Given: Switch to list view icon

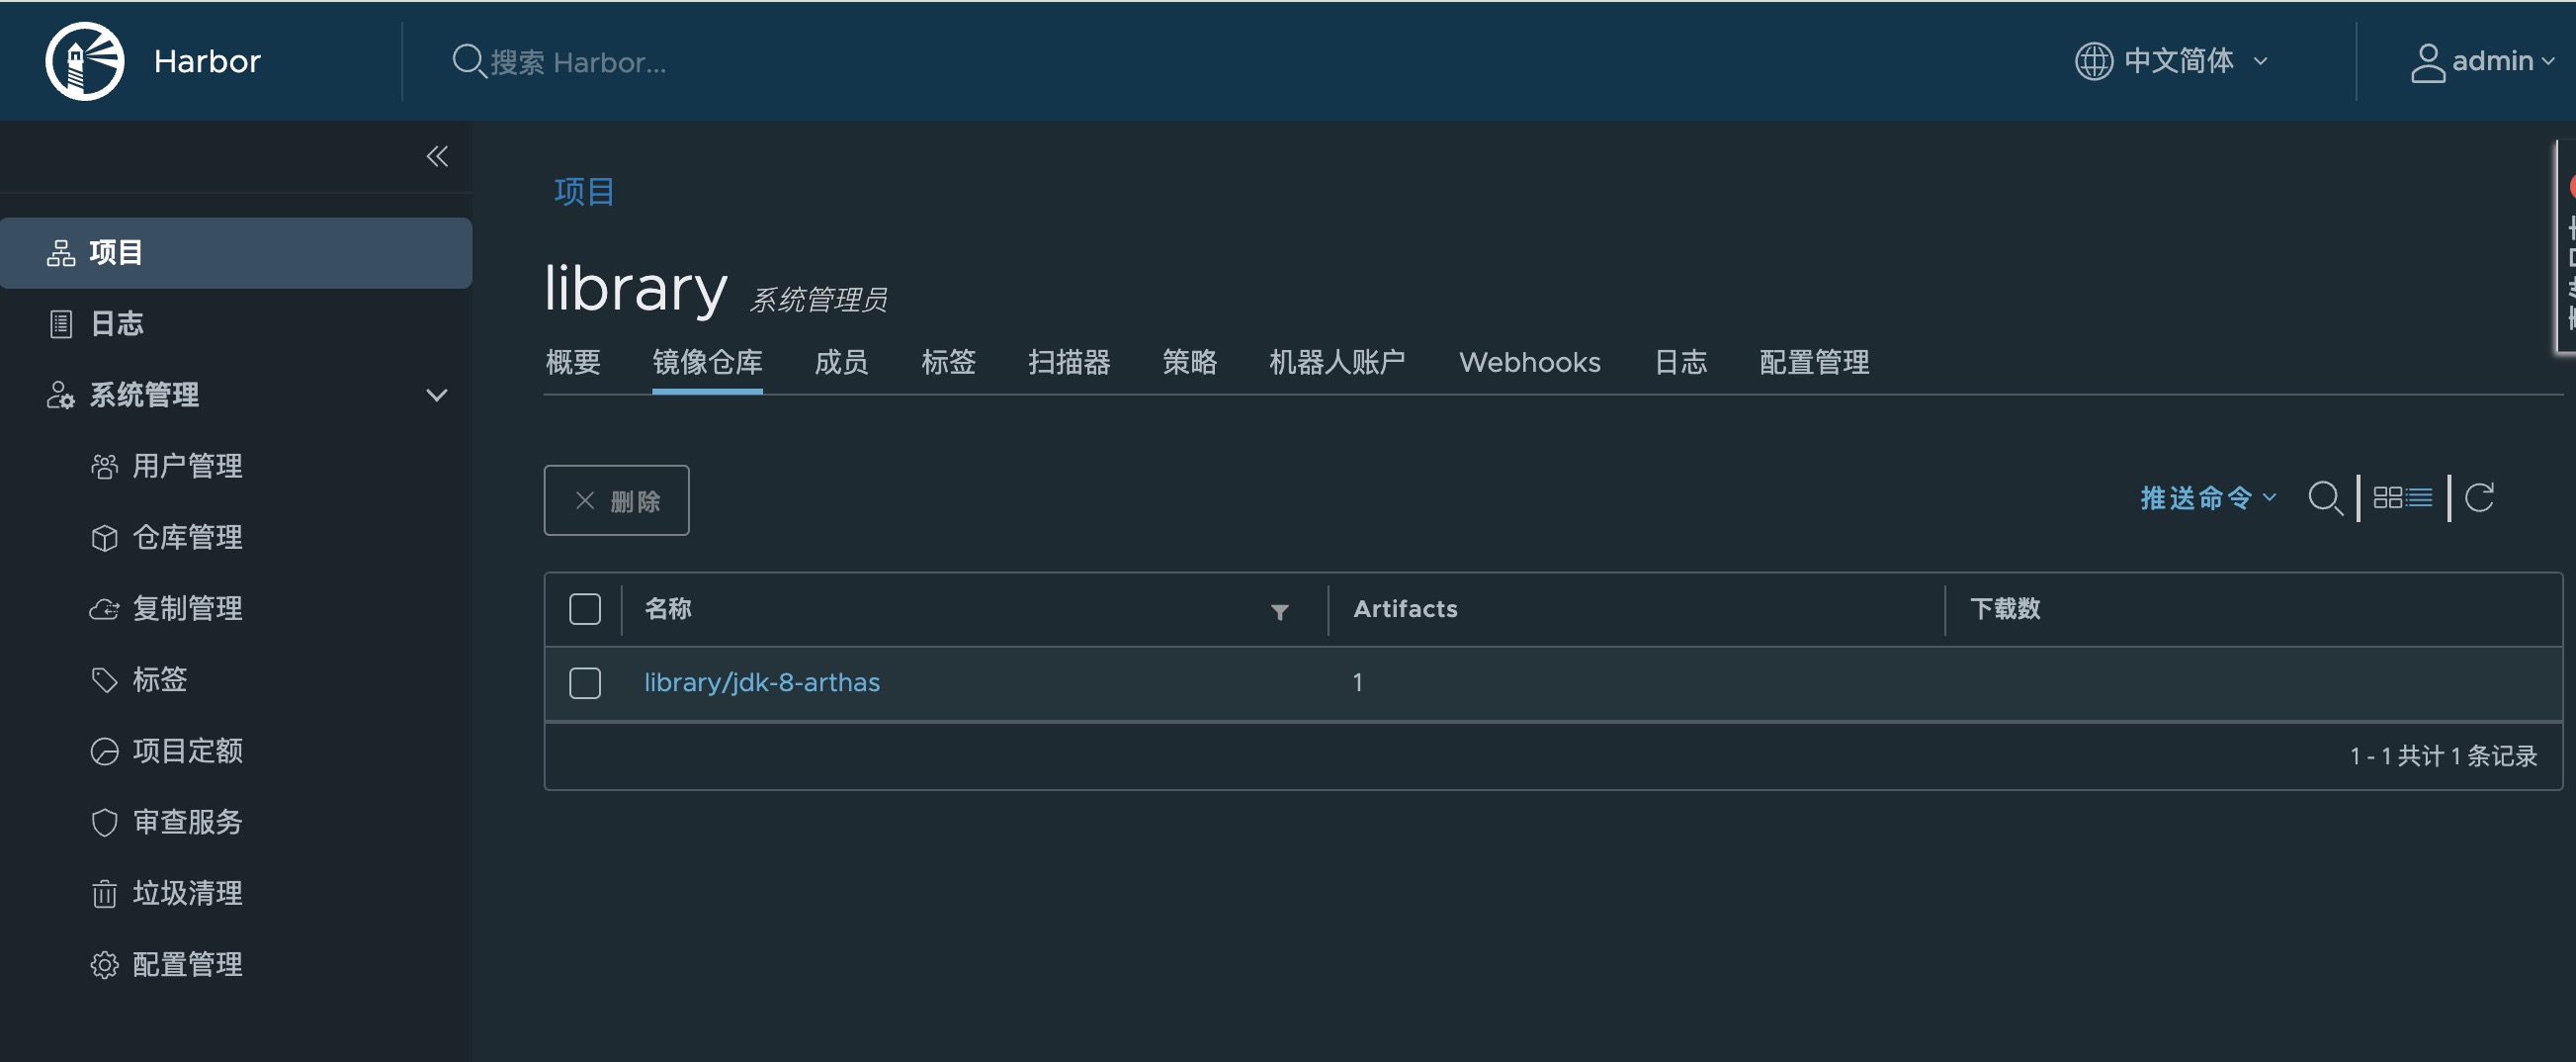Looking at the screenshot, I should pos(2419,497).
